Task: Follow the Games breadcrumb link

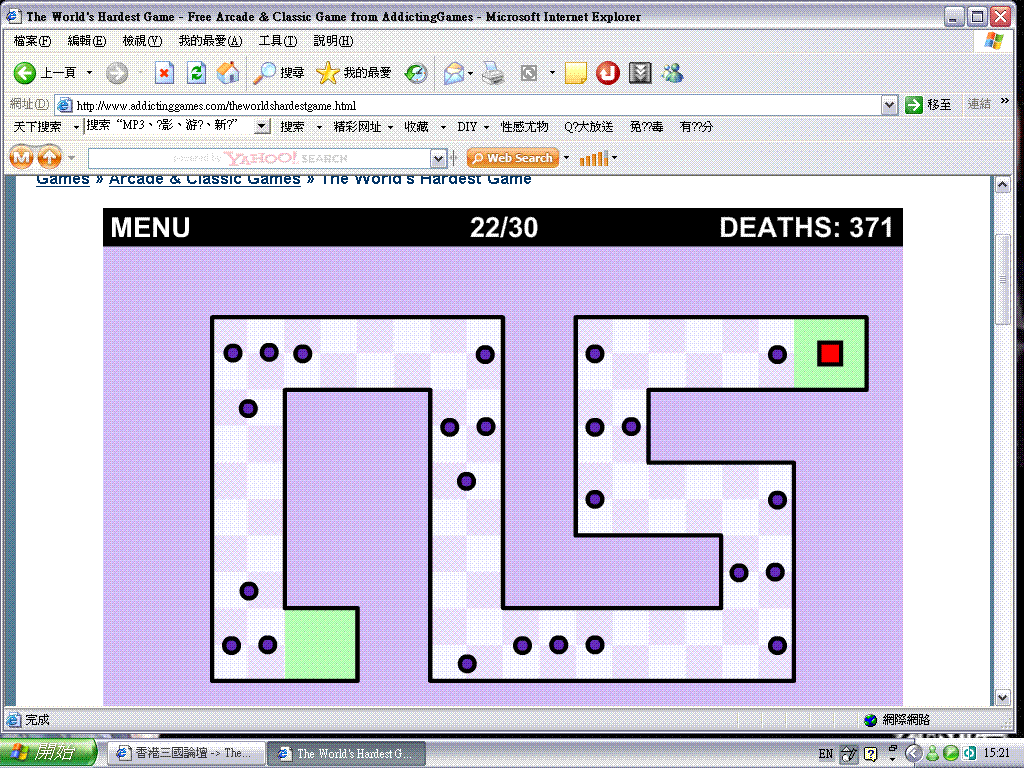Action: pos(63,179)
